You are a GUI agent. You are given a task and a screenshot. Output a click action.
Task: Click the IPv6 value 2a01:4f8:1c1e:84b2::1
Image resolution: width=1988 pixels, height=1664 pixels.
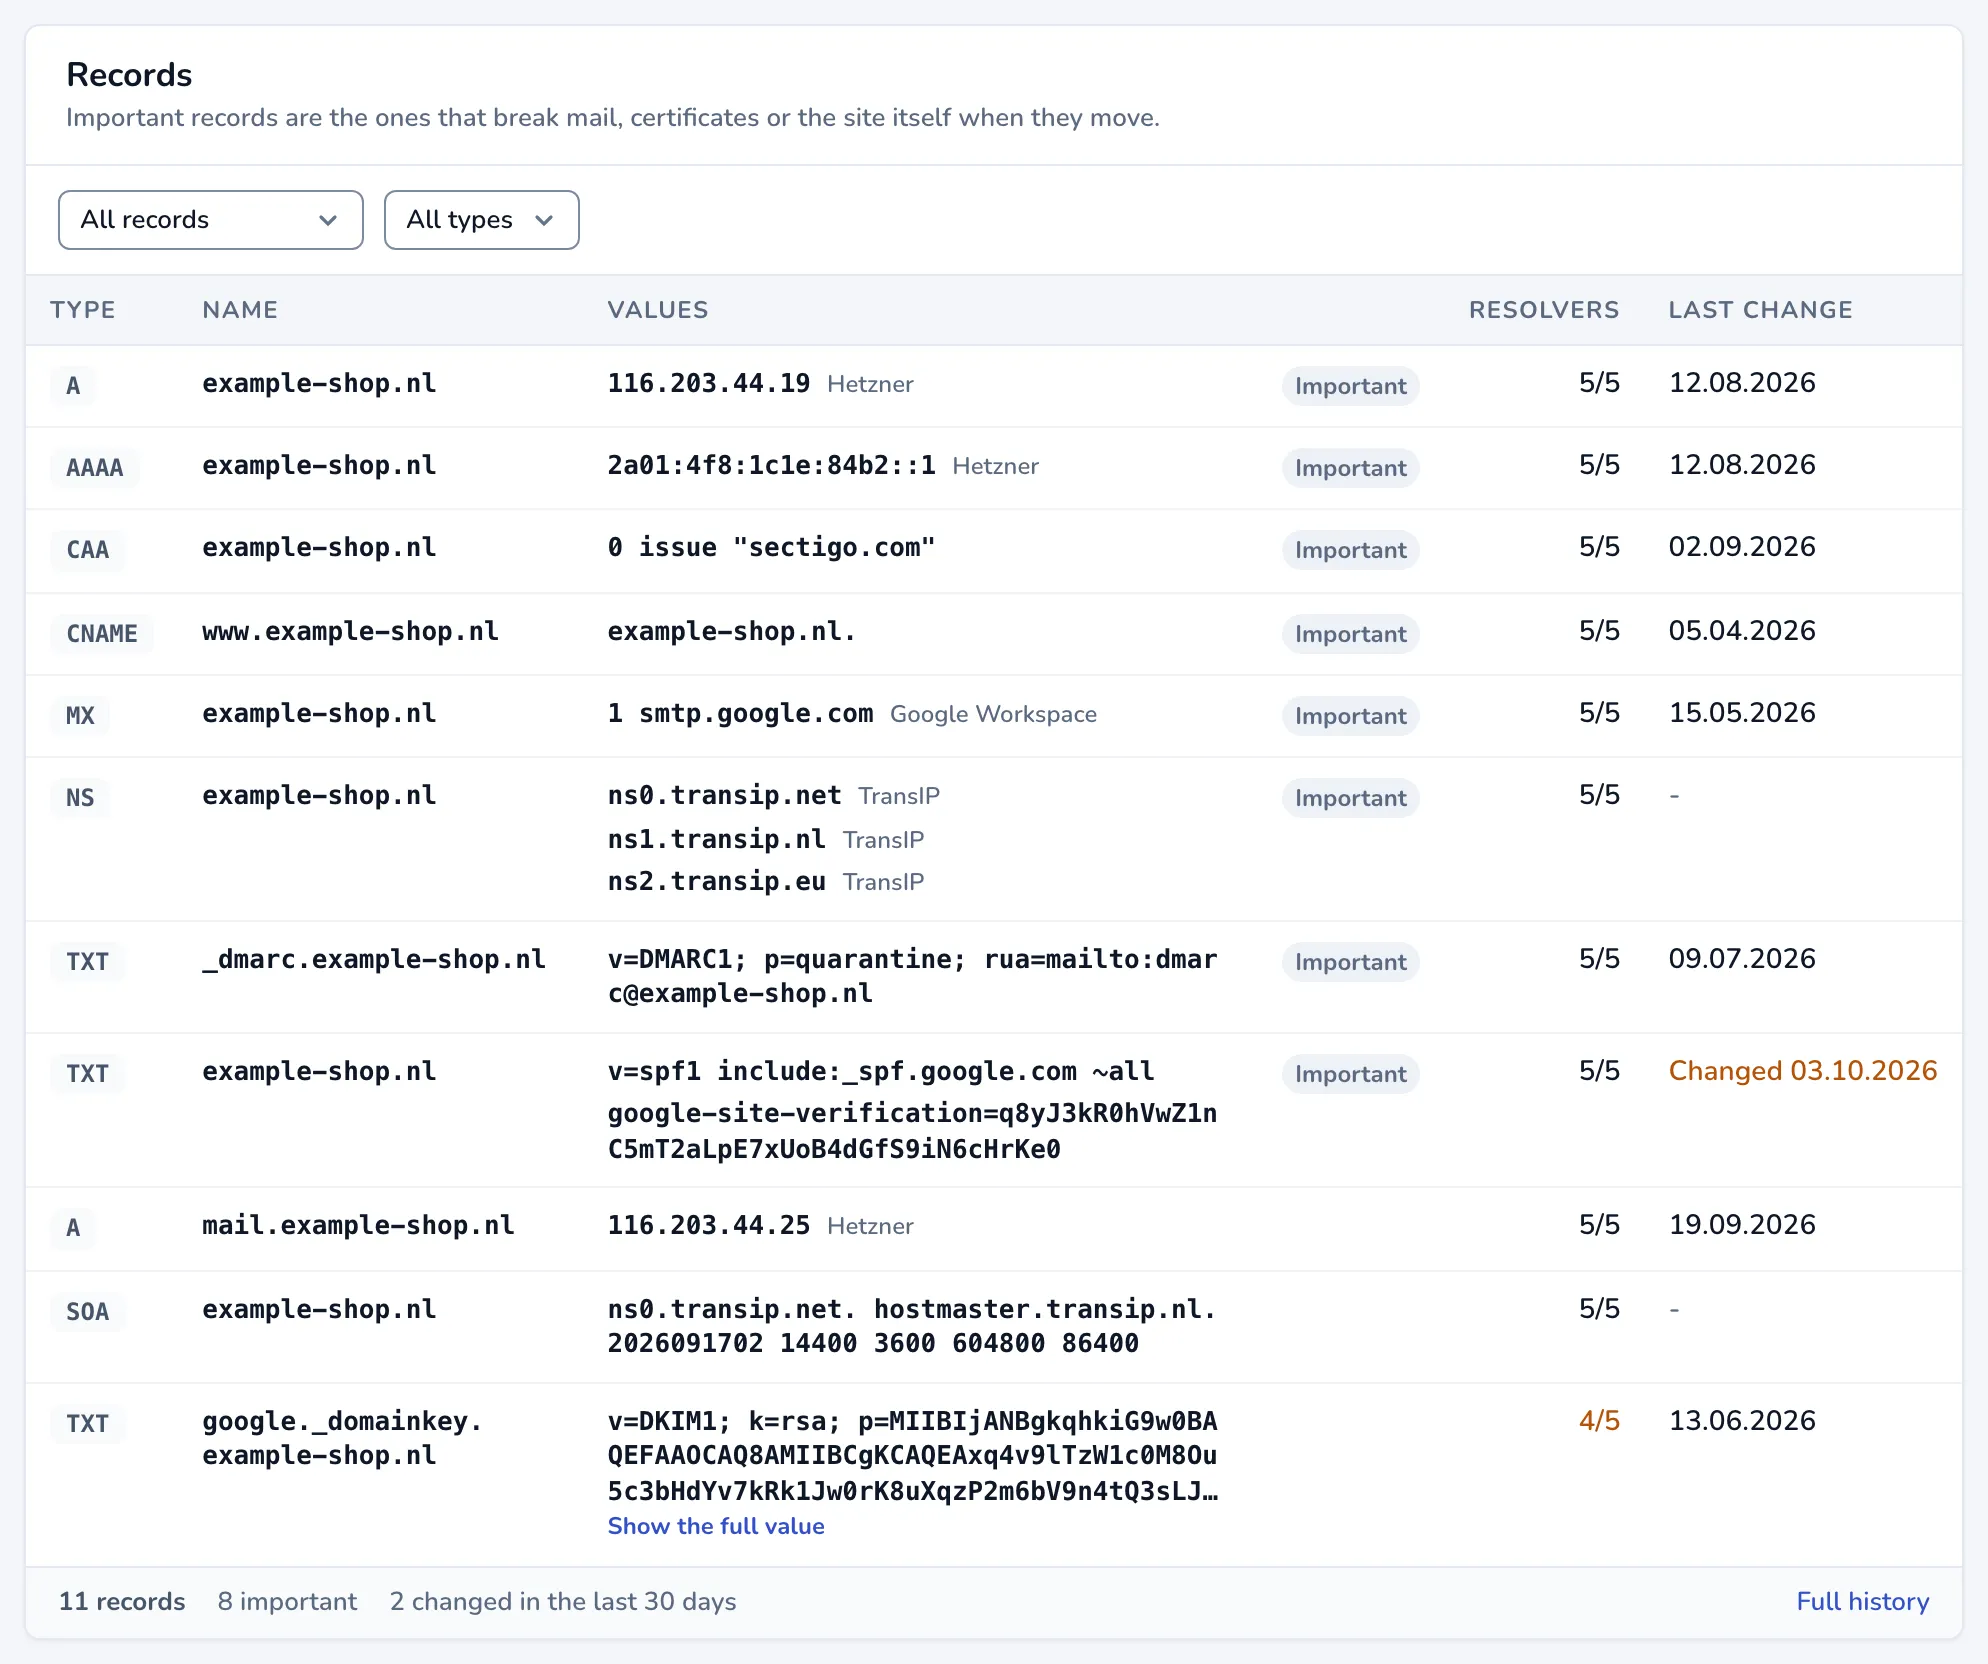coord(772,466)
